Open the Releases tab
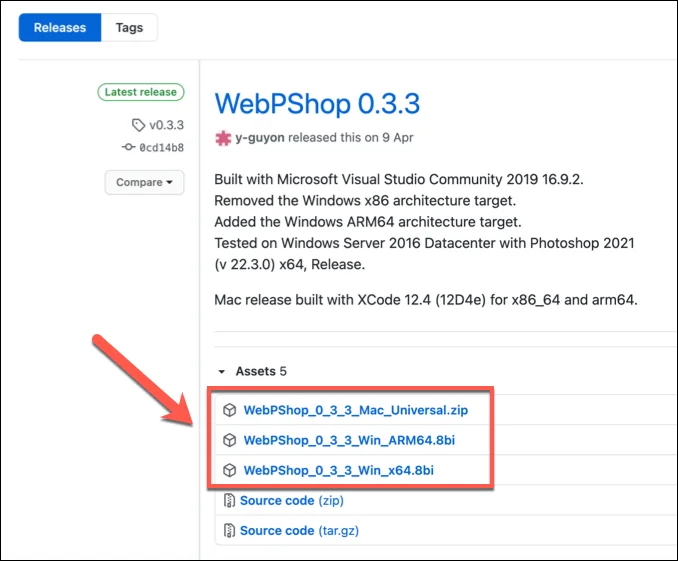The width and height of the screenshot is (678, 561). (59, 28)
